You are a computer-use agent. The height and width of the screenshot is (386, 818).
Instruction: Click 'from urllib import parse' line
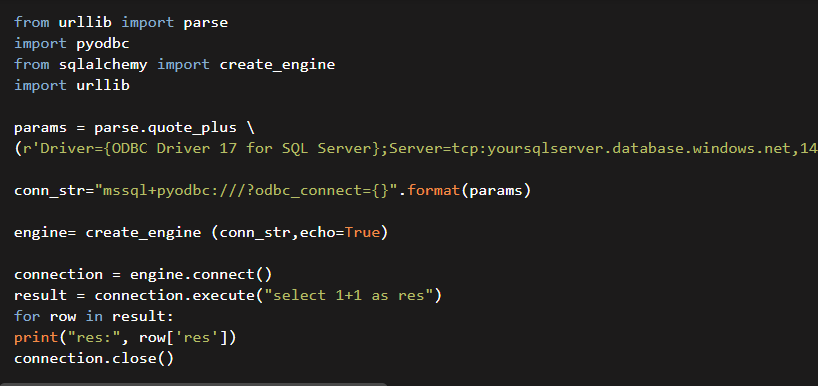(x=121, y=23)
